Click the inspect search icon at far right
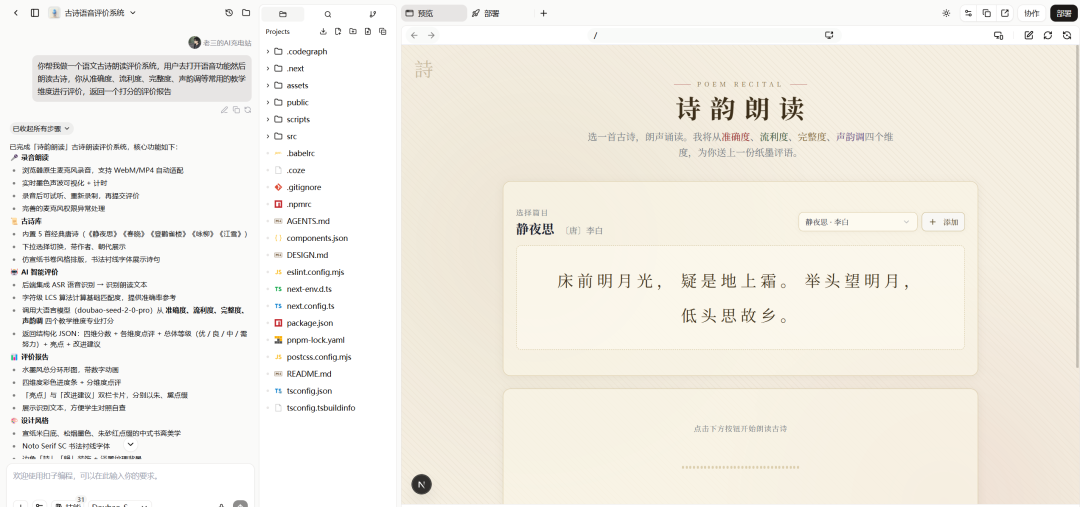Viewport: 1080px width, 507px height. (x=1067, y=35)
